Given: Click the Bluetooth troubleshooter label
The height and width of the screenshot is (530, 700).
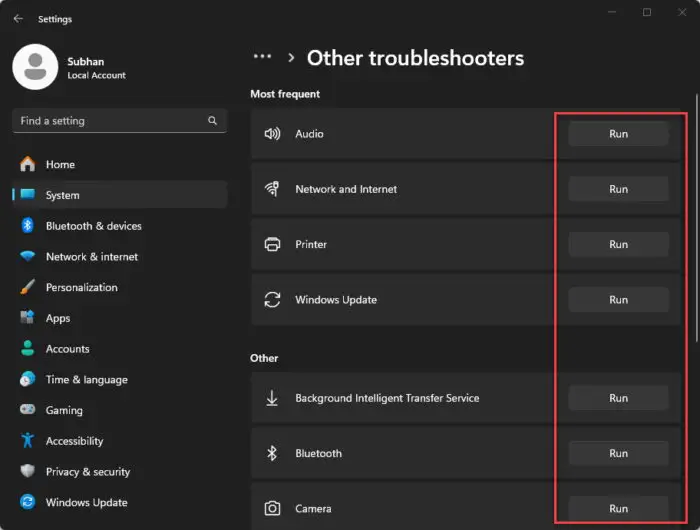Looking at the screenshot, I should click(x=318, y=453).
